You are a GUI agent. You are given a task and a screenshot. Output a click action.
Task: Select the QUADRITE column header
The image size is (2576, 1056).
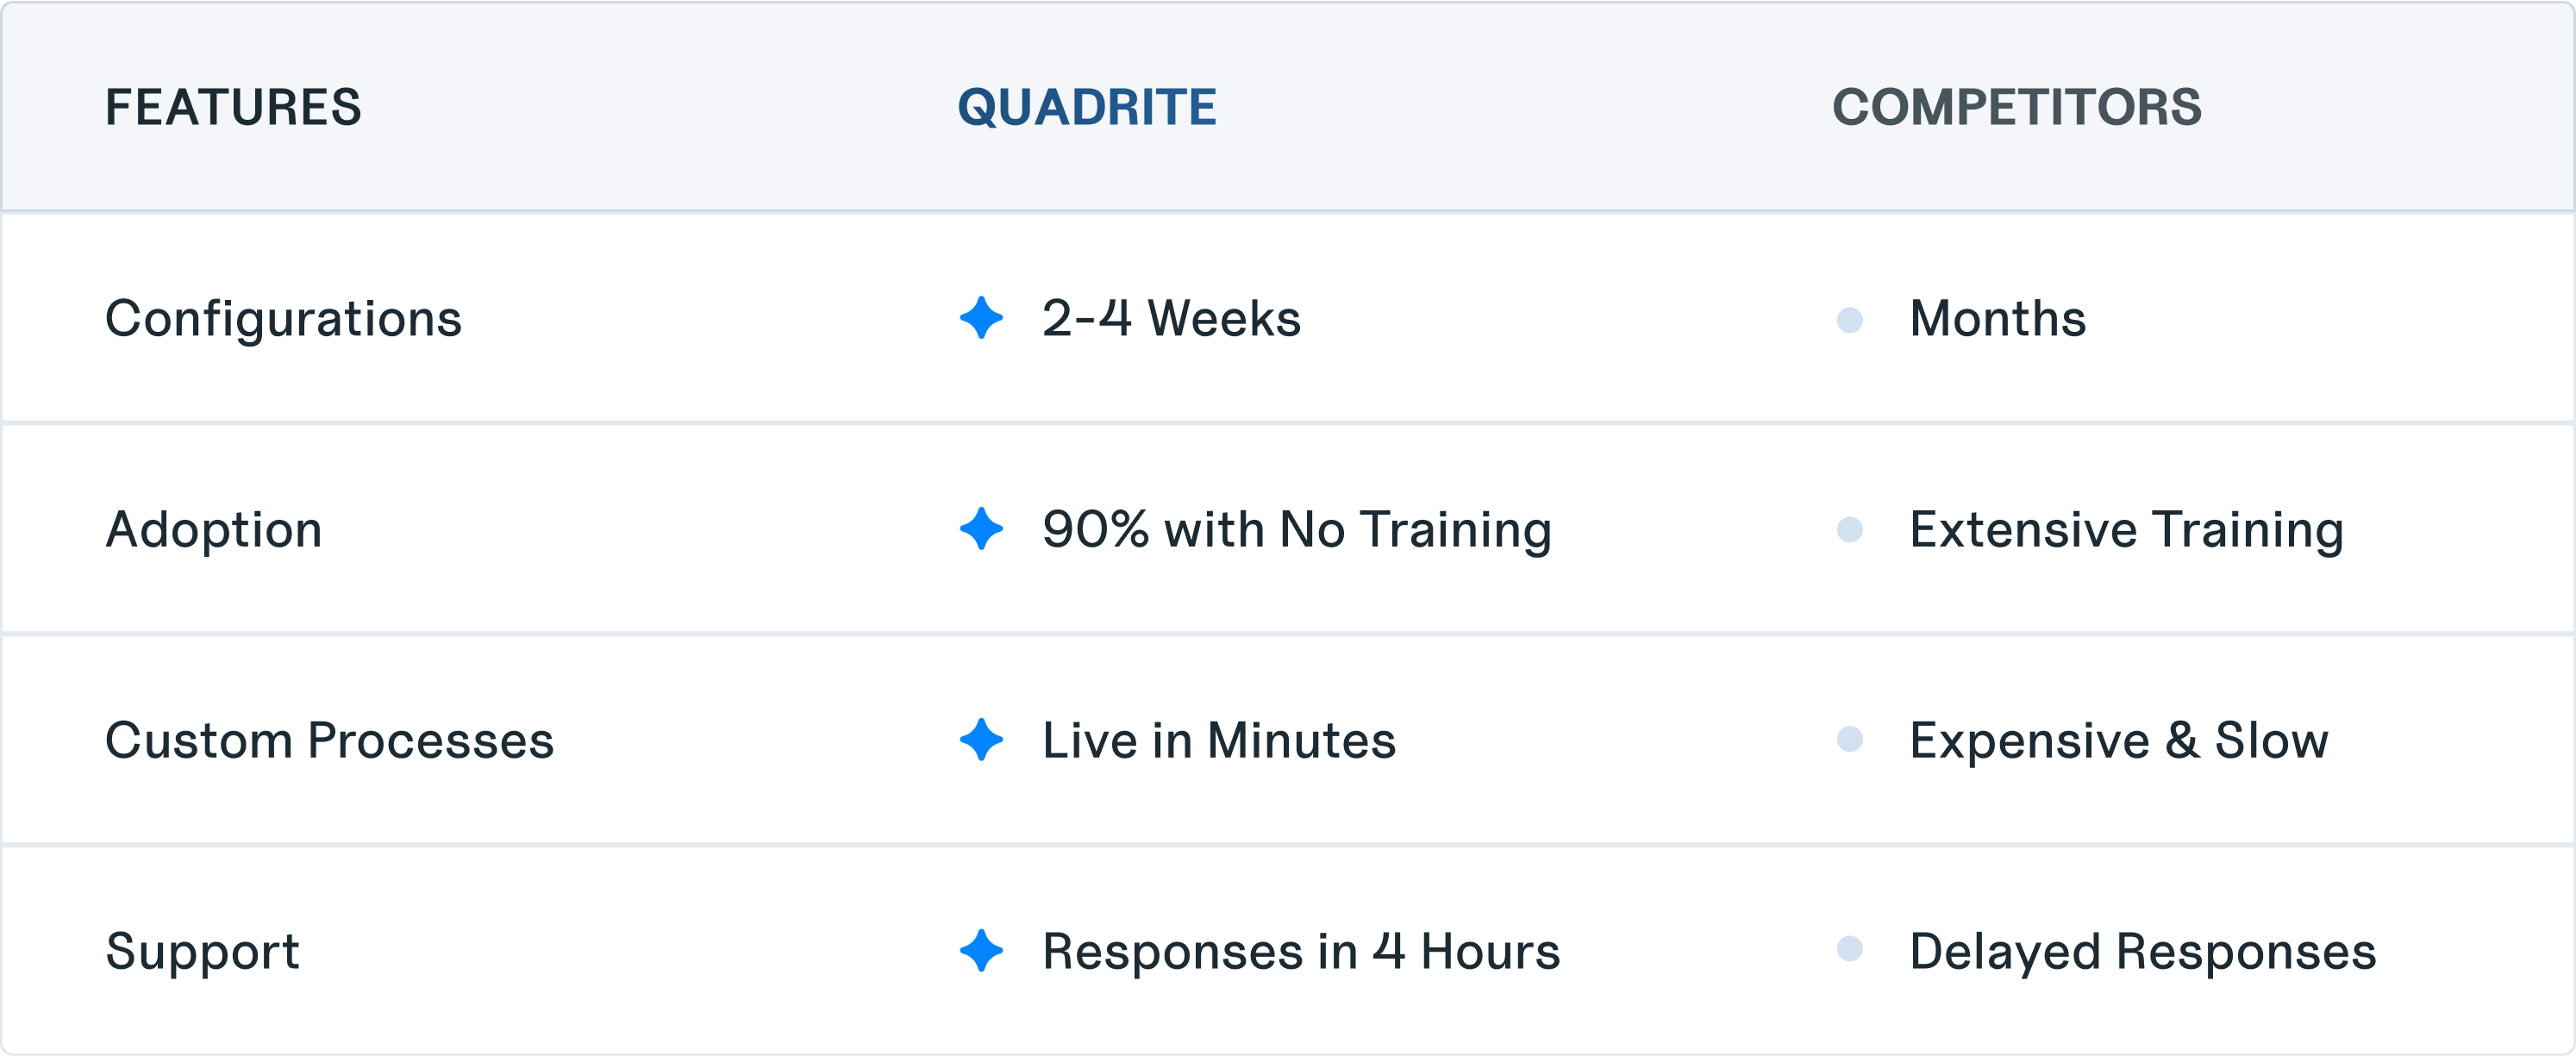coord(1087,107)
